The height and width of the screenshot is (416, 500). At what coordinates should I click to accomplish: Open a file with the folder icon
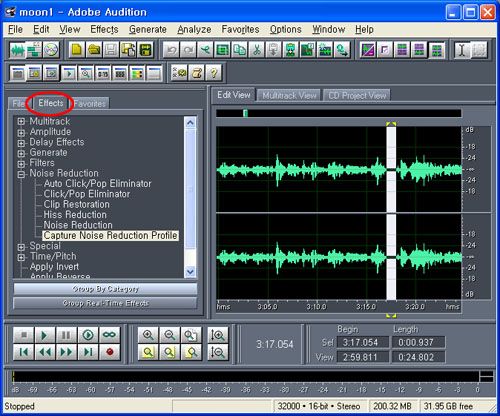pyautogui.click(x=94, y=50)
